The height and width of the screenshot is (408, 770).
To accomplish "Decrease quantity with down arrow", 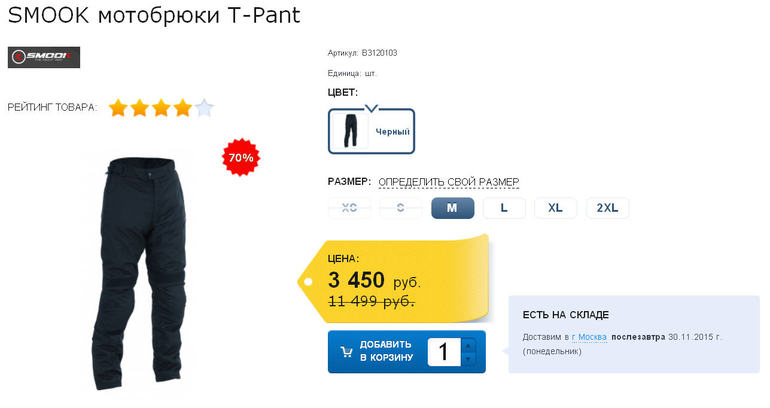I will 469,358.
